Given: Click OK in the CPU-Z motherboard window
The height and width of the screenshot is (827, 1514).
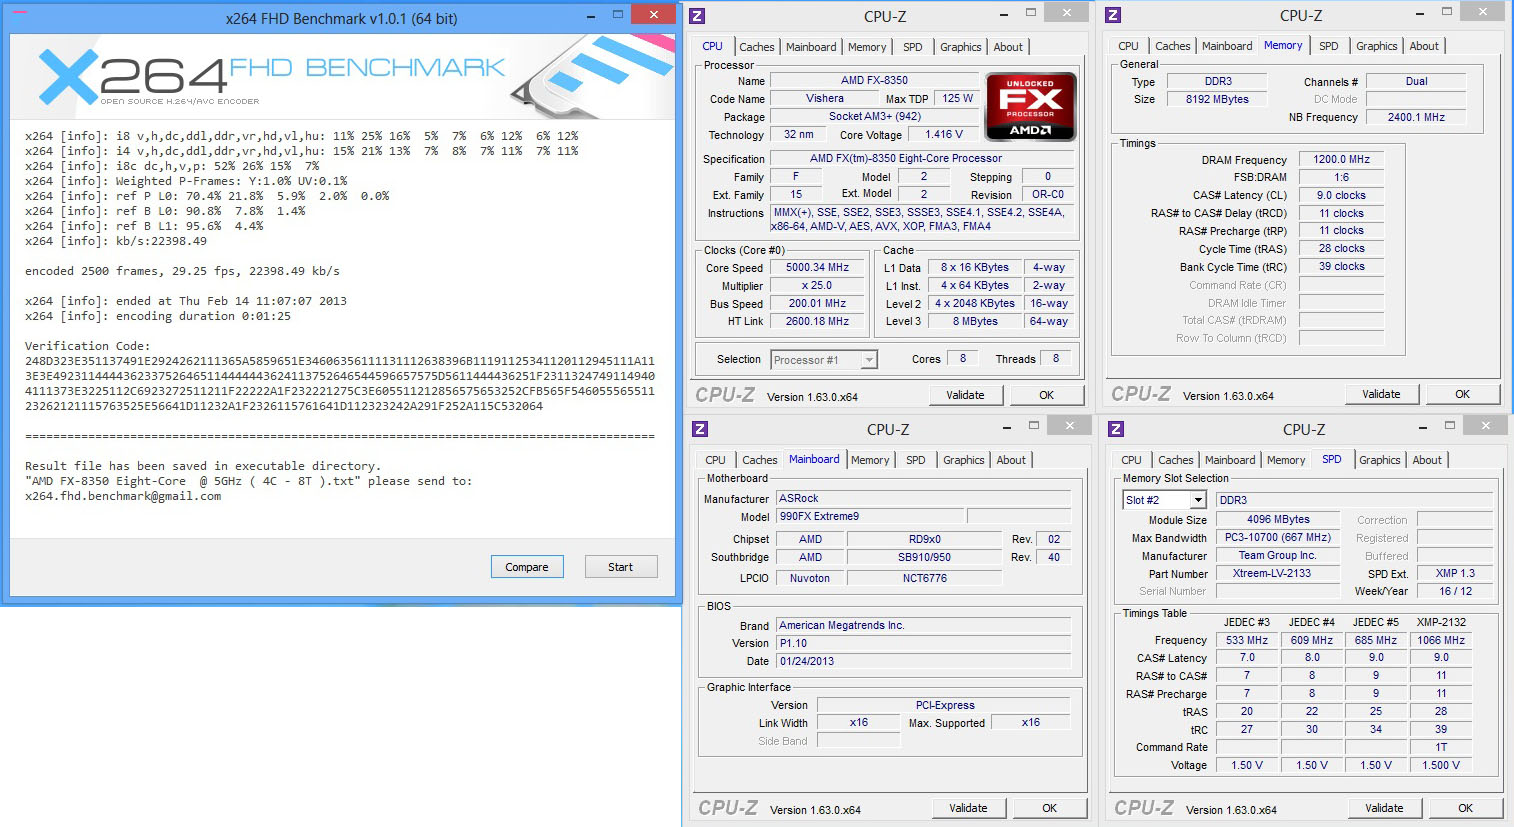Looking at the screenshot, I should tap(1050, 808).
